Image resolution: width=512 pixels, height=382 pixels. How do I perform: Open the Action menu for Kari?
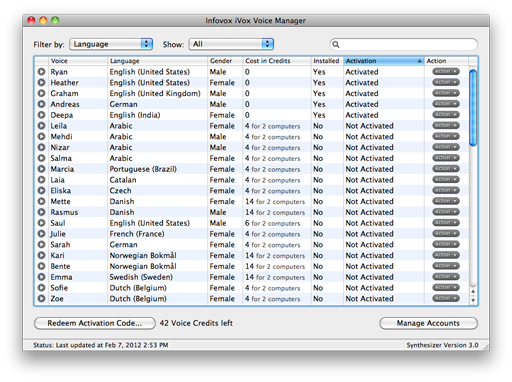446,255
